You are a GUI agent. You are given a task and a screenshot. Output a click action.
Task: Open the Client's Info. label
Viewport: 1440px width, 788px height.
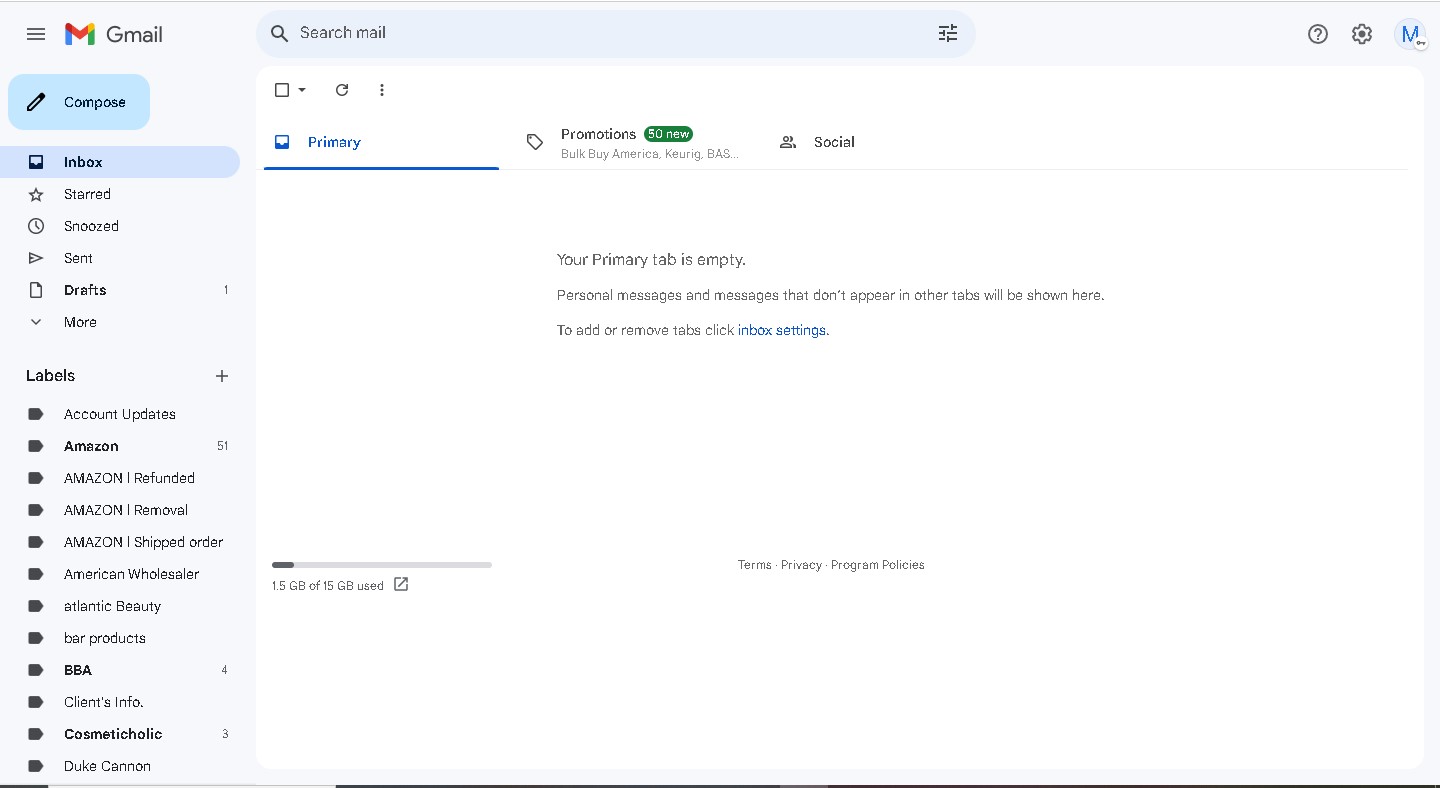(120, 702)
